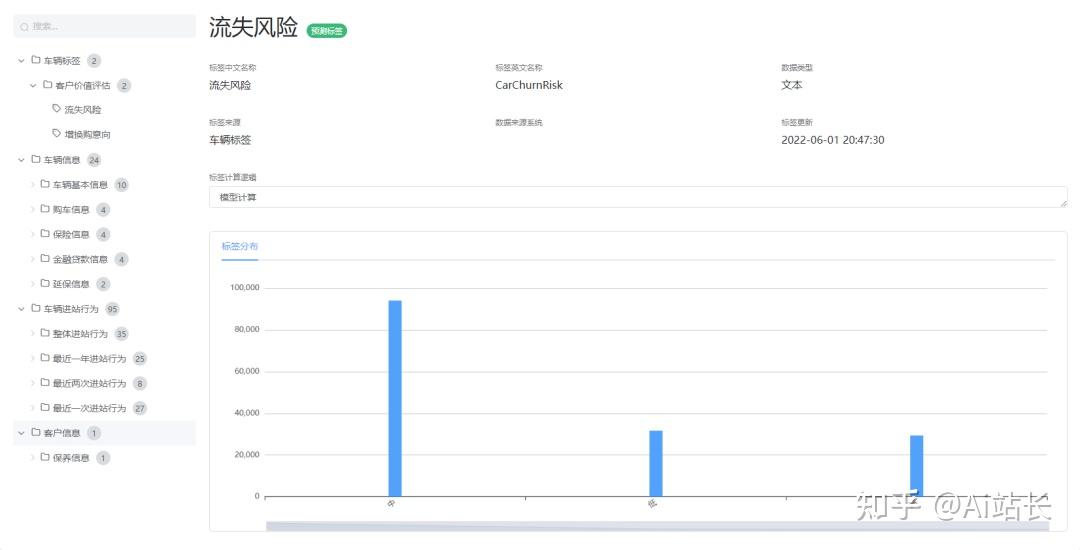Viewport: 1080px width, 550px height.
Task: Expand the 保险信息 node
Action: pos(32,235)
